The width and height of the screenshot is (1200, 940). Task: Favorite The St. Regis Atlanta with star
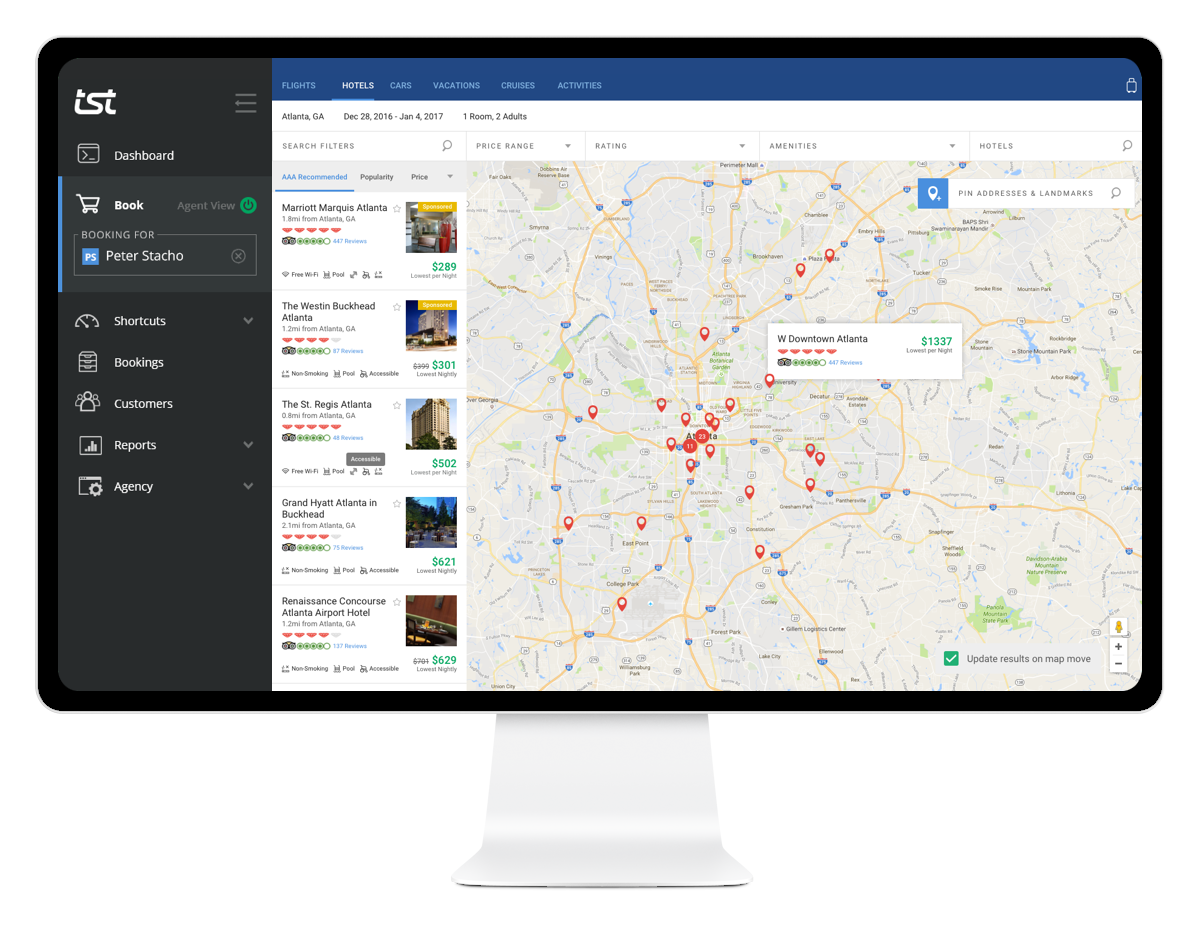tap(397, 405)
